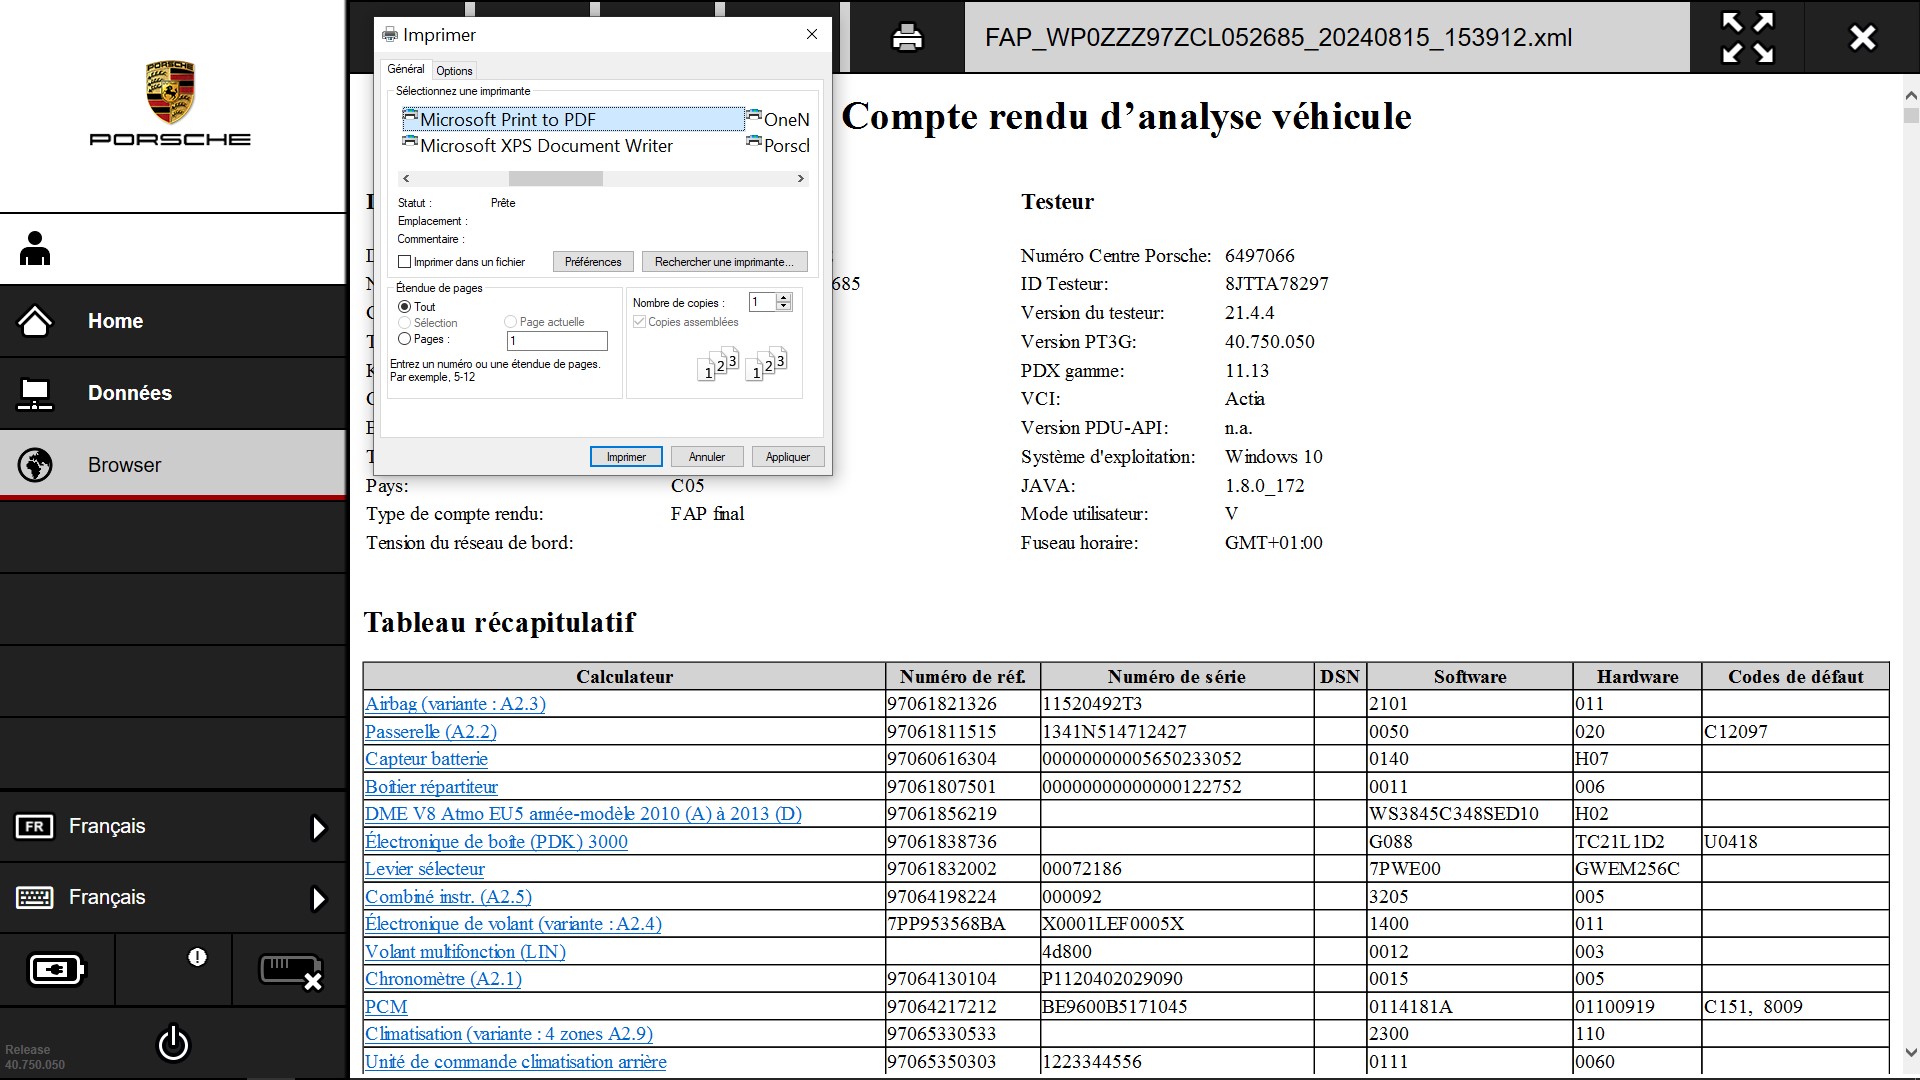Open the Levier sélecteur link
The height and width of the screenshot is (1080, 1920).
424,869
